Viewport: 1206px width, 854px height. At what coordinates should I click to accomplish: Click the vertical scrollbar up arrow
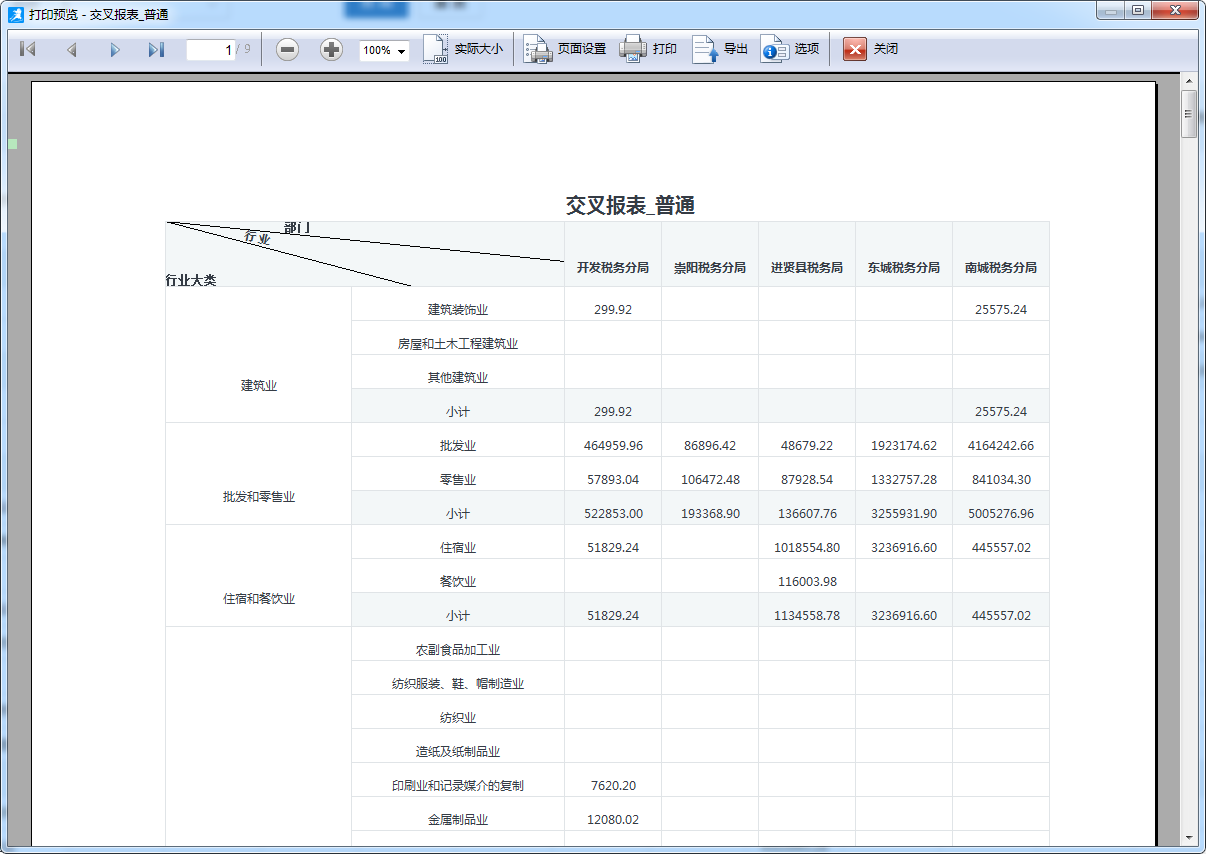coord(1189,80)
